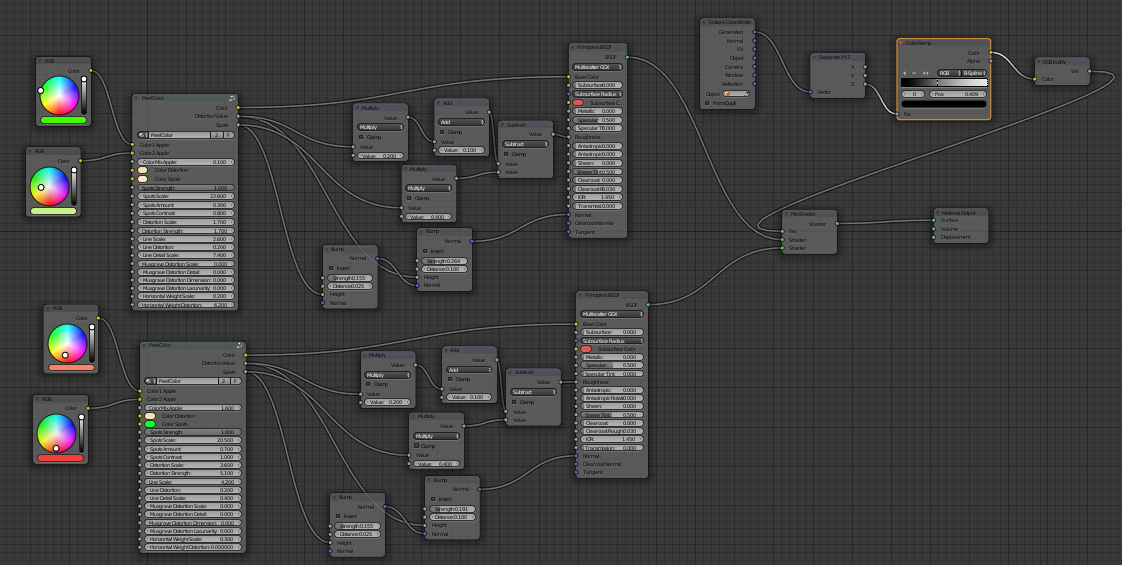Screen dimensions: 1122x565
Task: Click Fac input socket on MixShader node
Action: [782, 231]
